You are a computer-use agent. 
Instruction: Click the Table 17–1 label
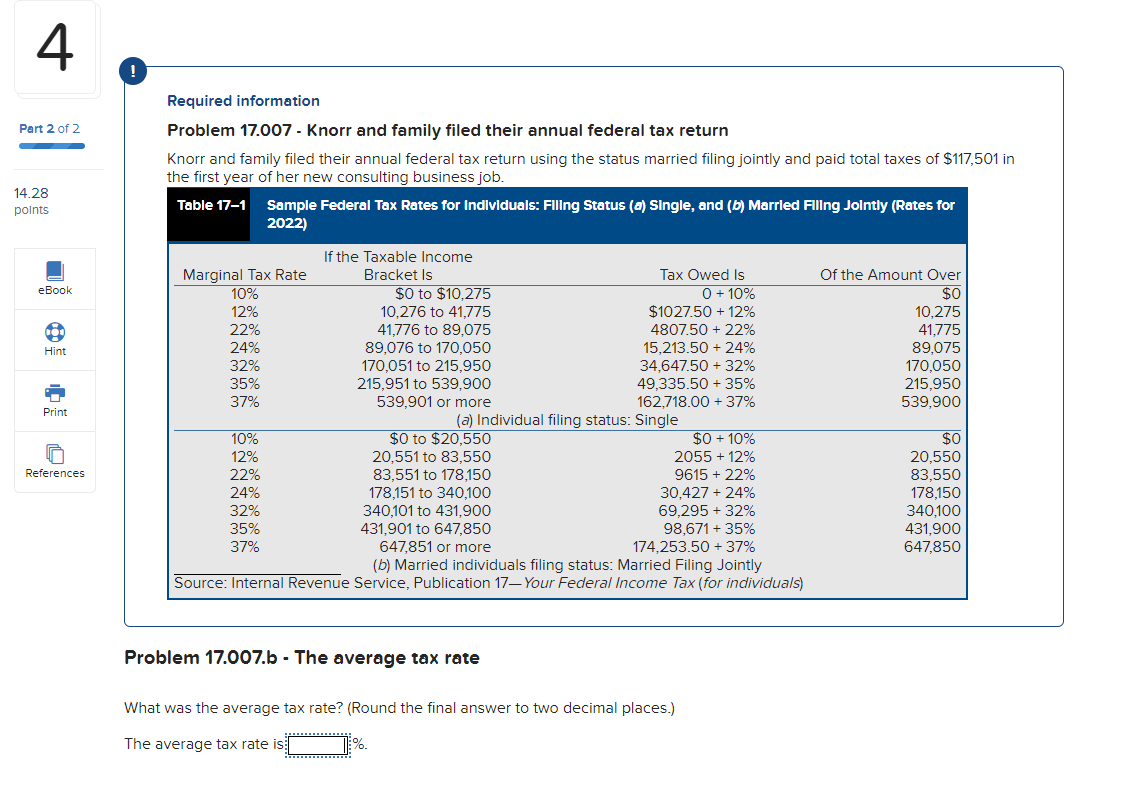click(x=211, y=206)
